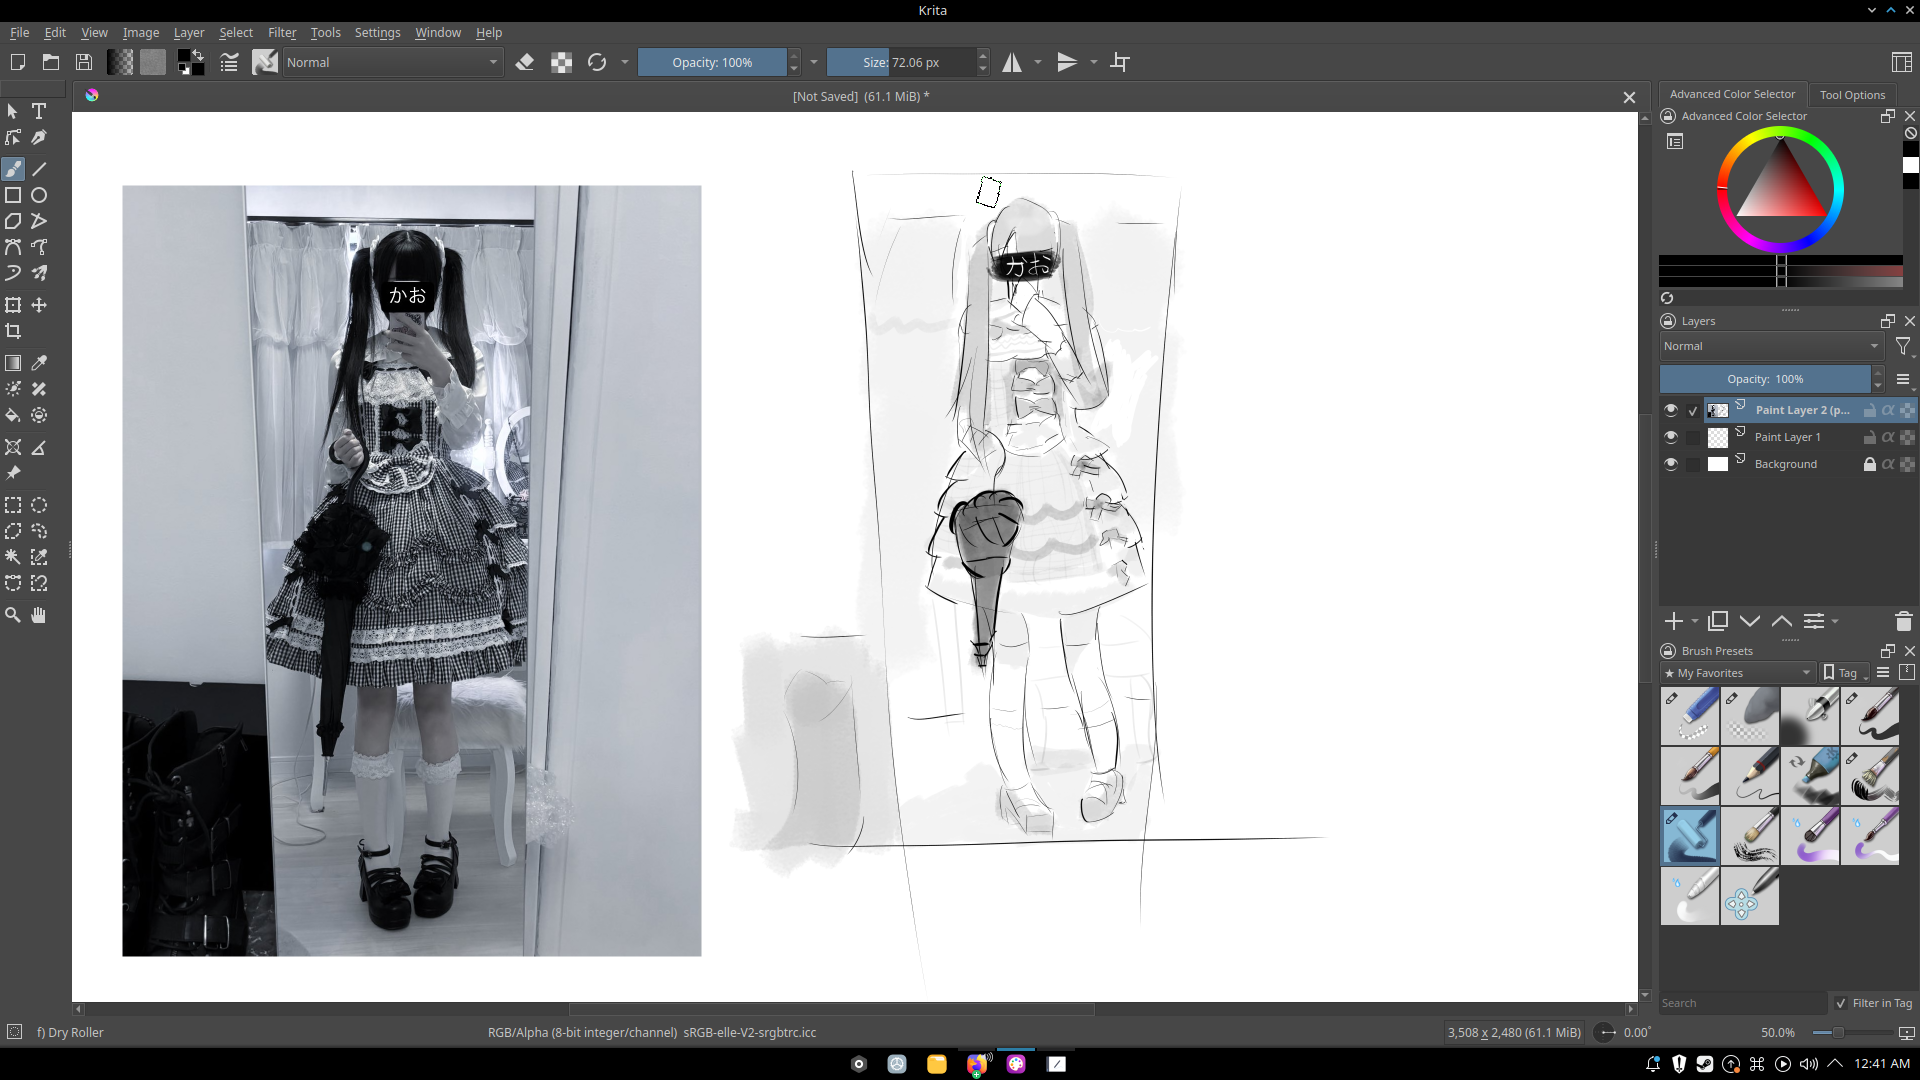Screen dimensions: 1920x1080
Task: Select the Pan hand tool
Action: point(39,615)
